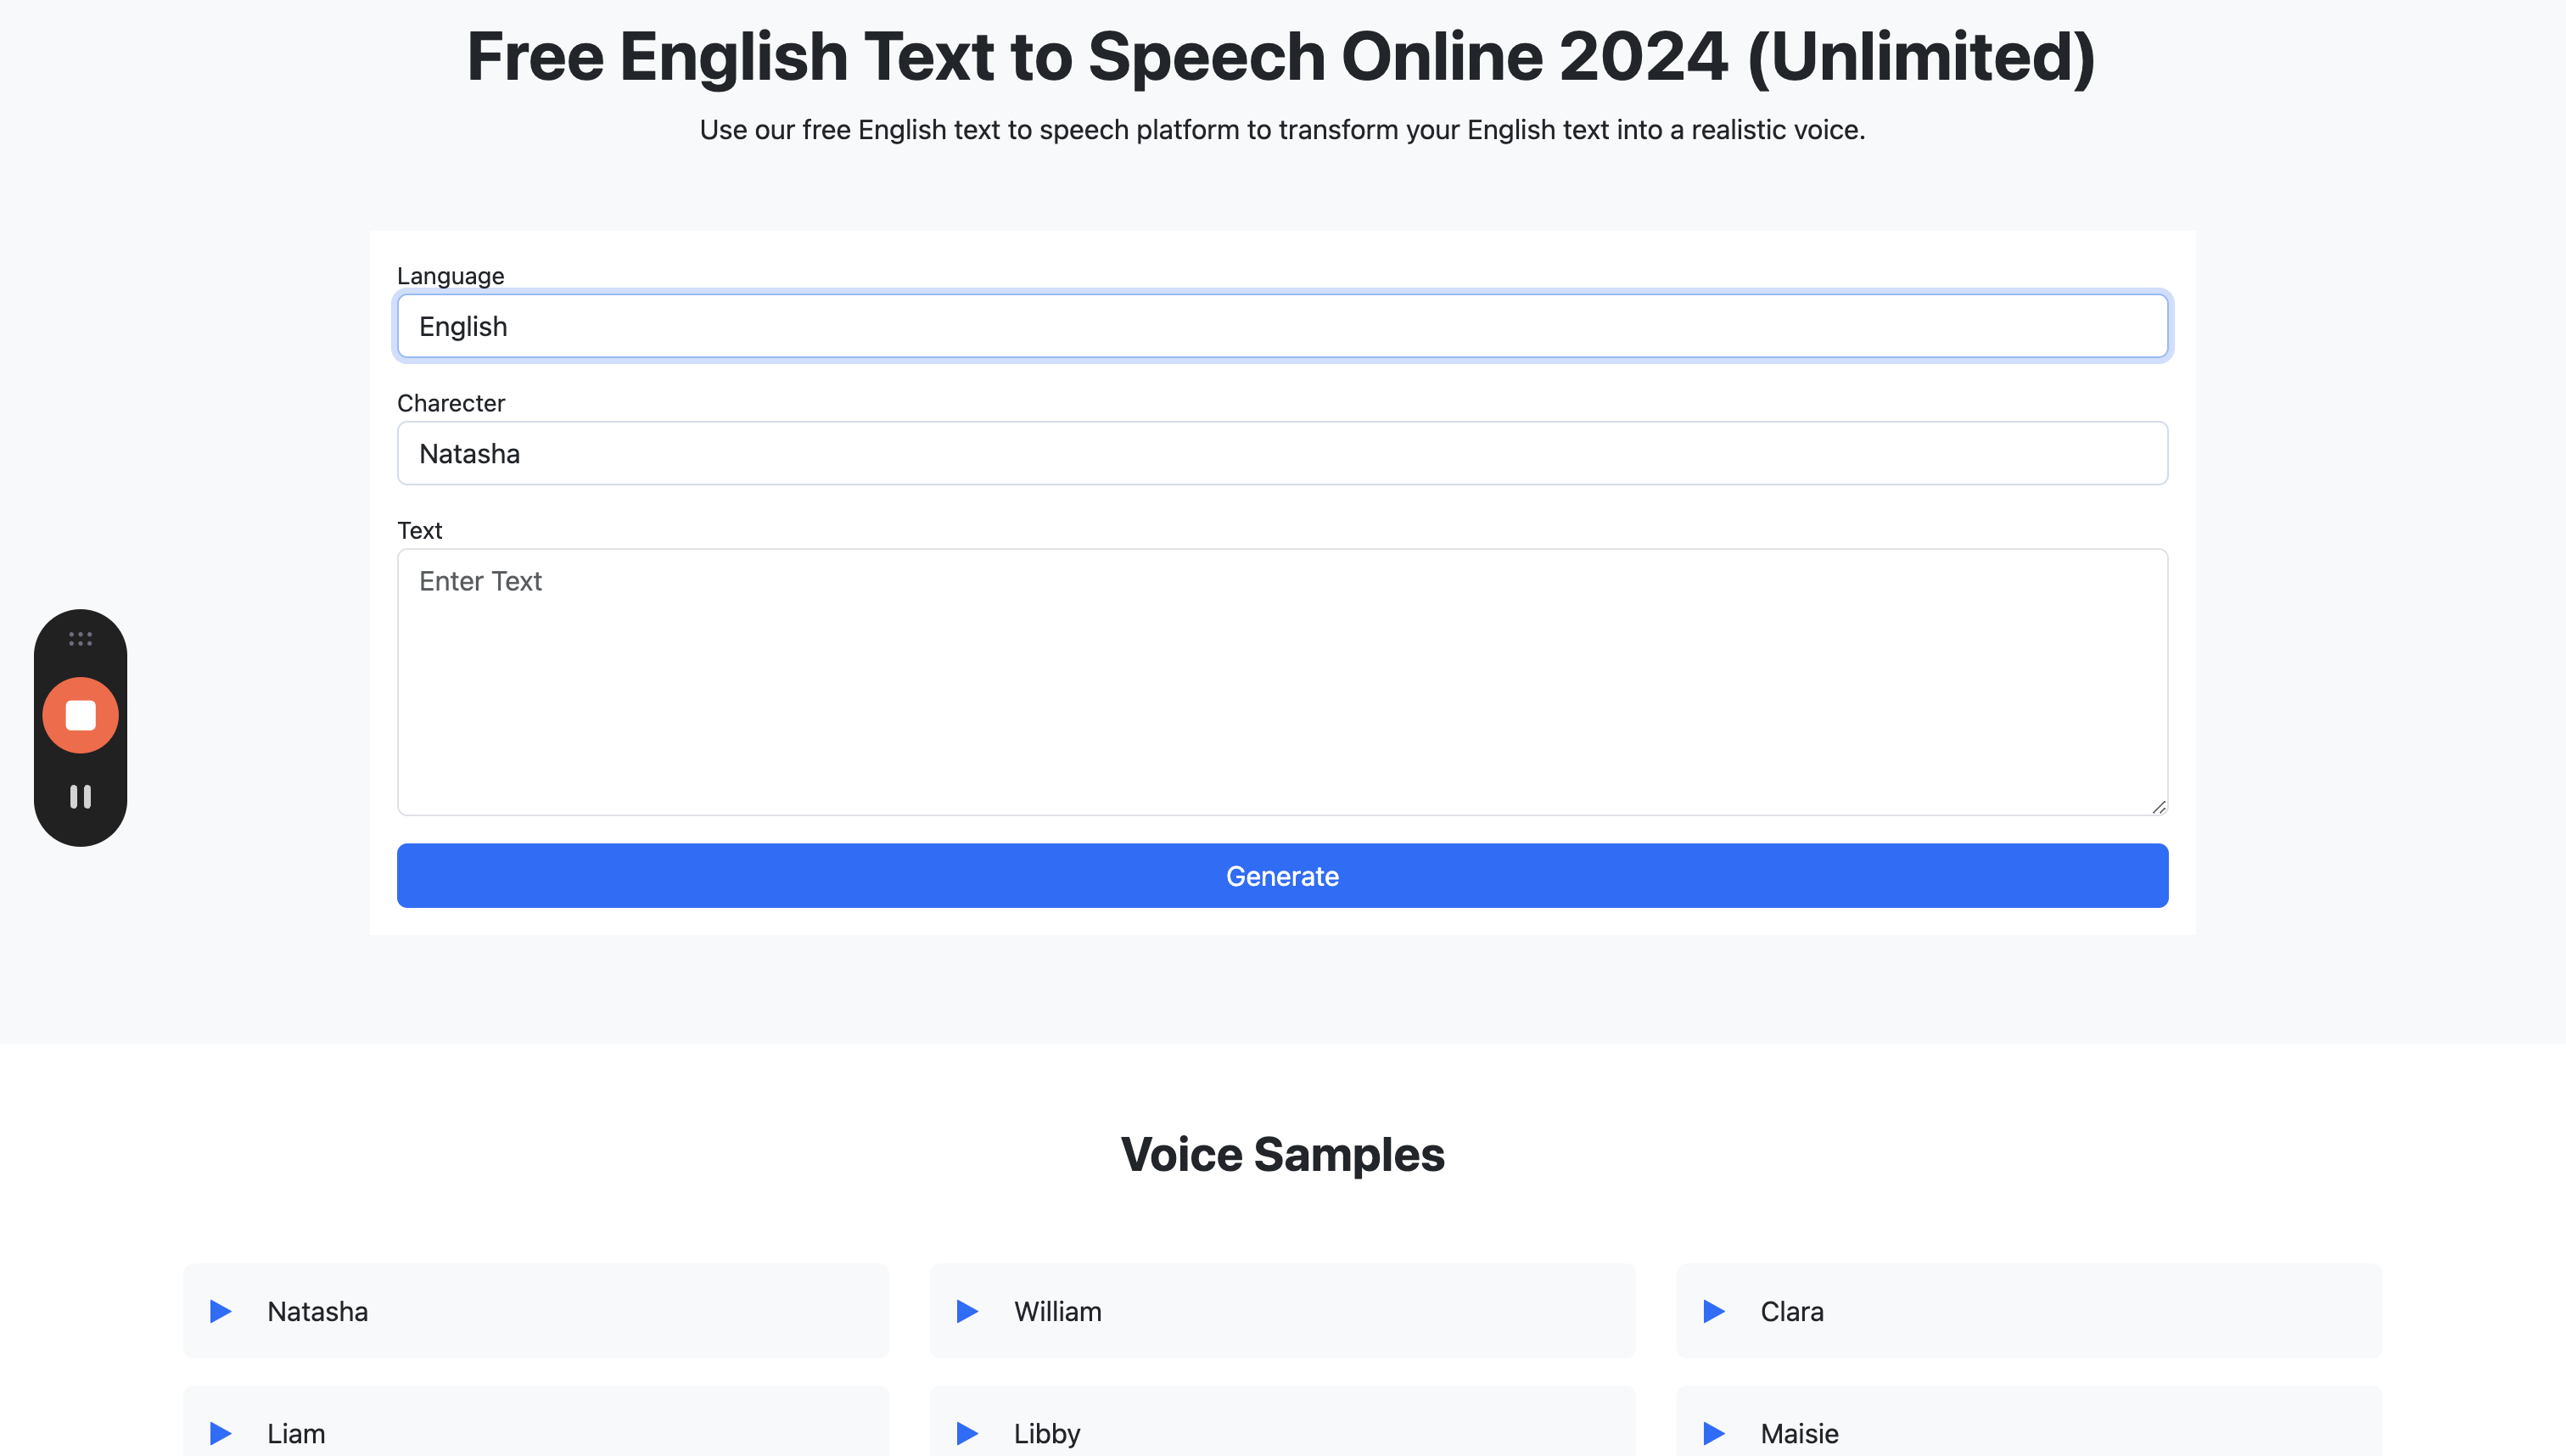Stop the screen recording

click(80, 715)
